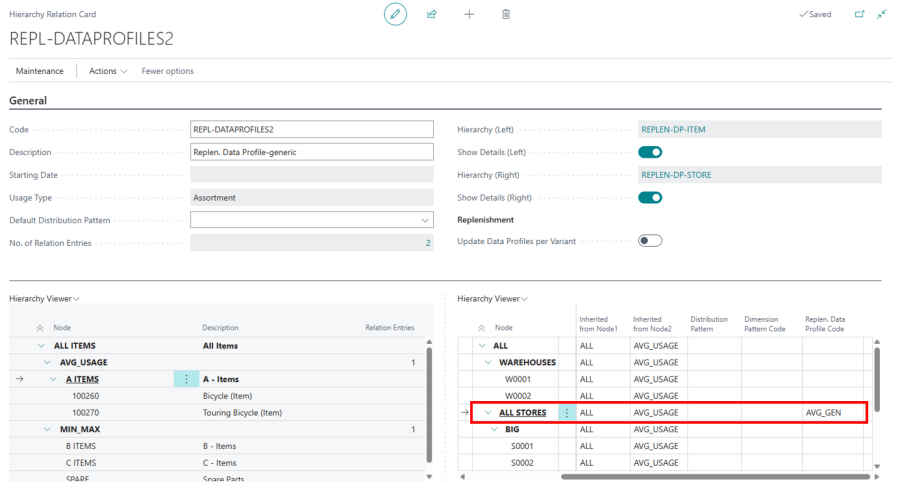Open row options for ALL STORES
This screenshot has height=488, width=900.
pos(566,412)
